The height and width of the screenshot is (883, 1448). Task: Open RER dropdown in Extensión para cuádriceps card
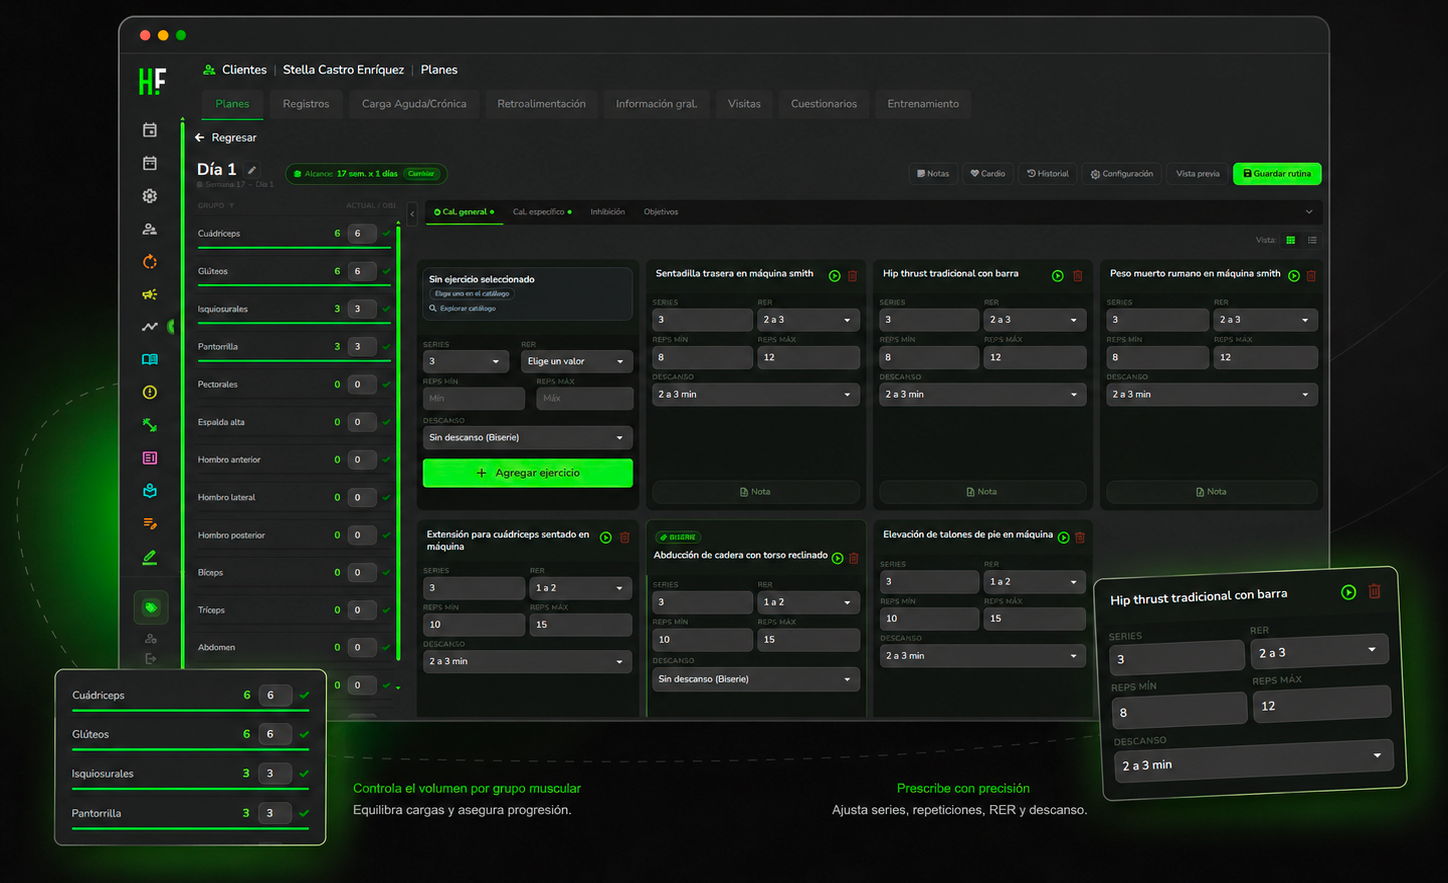point(580,588)
